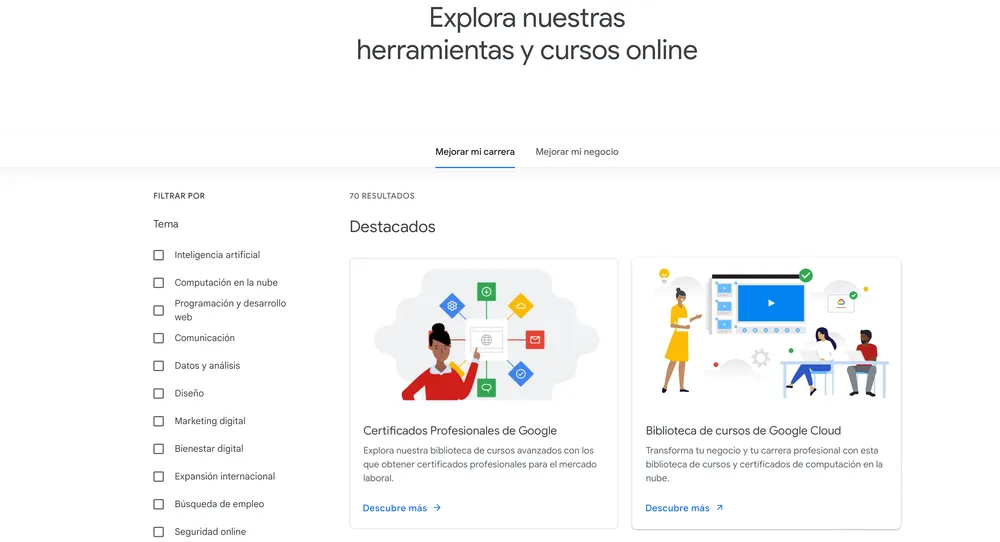Screen dimensions: 1000x542
Task: Click the Certificados Profesionales de Google card image
Action: click(483, 333)
